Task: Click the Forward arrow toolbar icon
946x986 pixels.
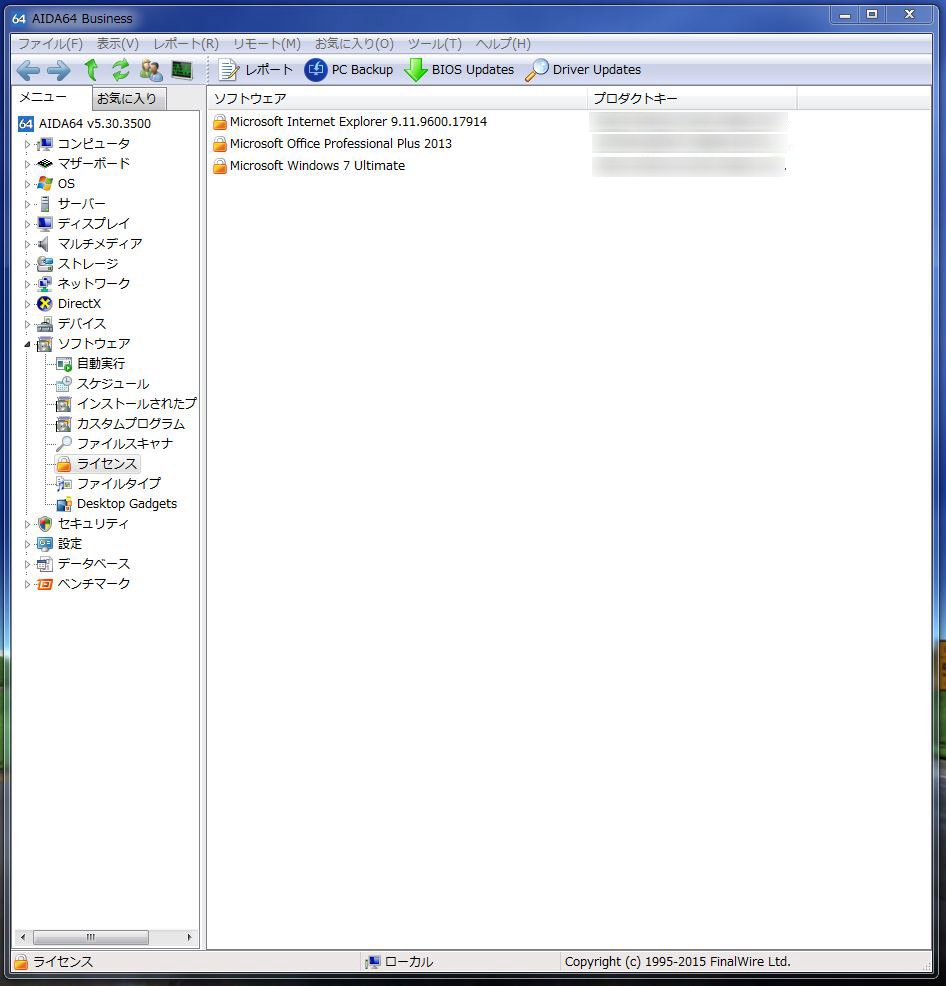Action: pyautogui.click(x=58, y=70)
